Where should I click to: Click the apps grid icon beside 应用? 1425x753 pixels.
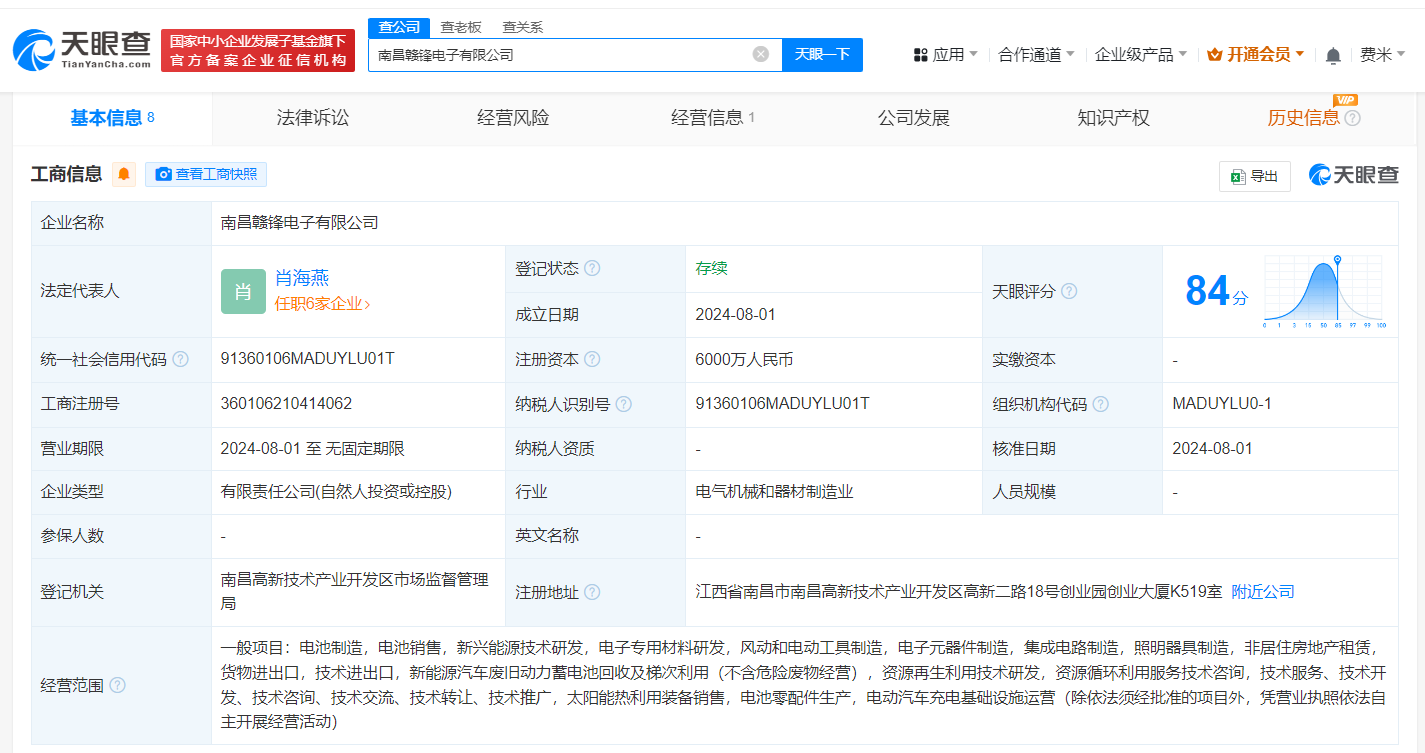tap(922, 54)
